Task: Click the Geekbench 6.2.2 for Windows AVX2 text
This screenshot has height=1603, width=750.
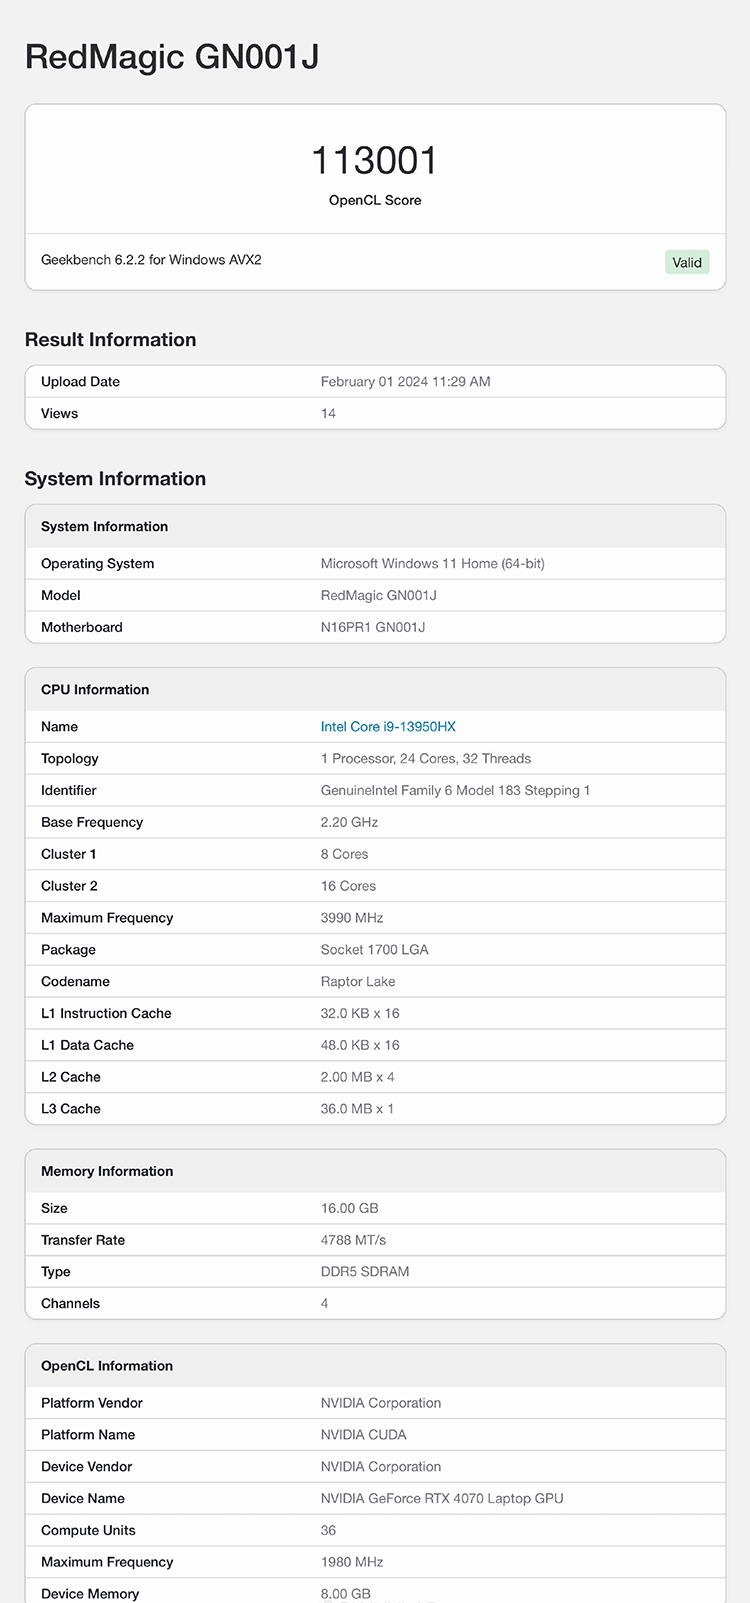Action: pos(151,260)
